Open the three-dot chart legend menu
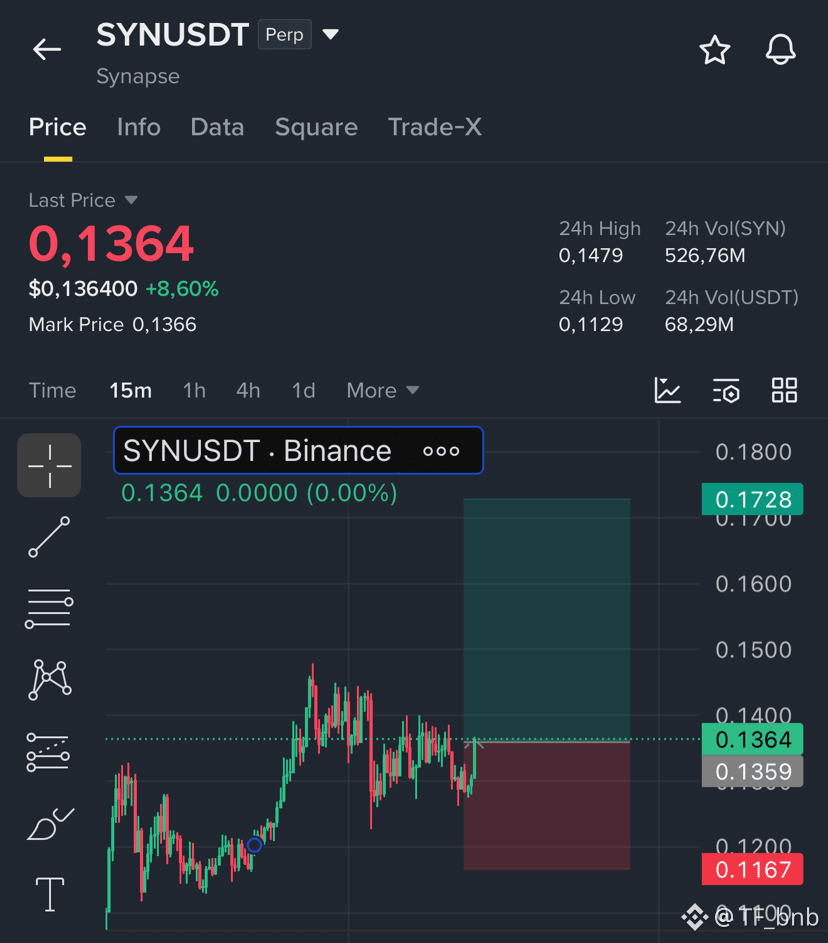Screen dimensions: 828x943 pyautogui.click(x=441, y=451)
